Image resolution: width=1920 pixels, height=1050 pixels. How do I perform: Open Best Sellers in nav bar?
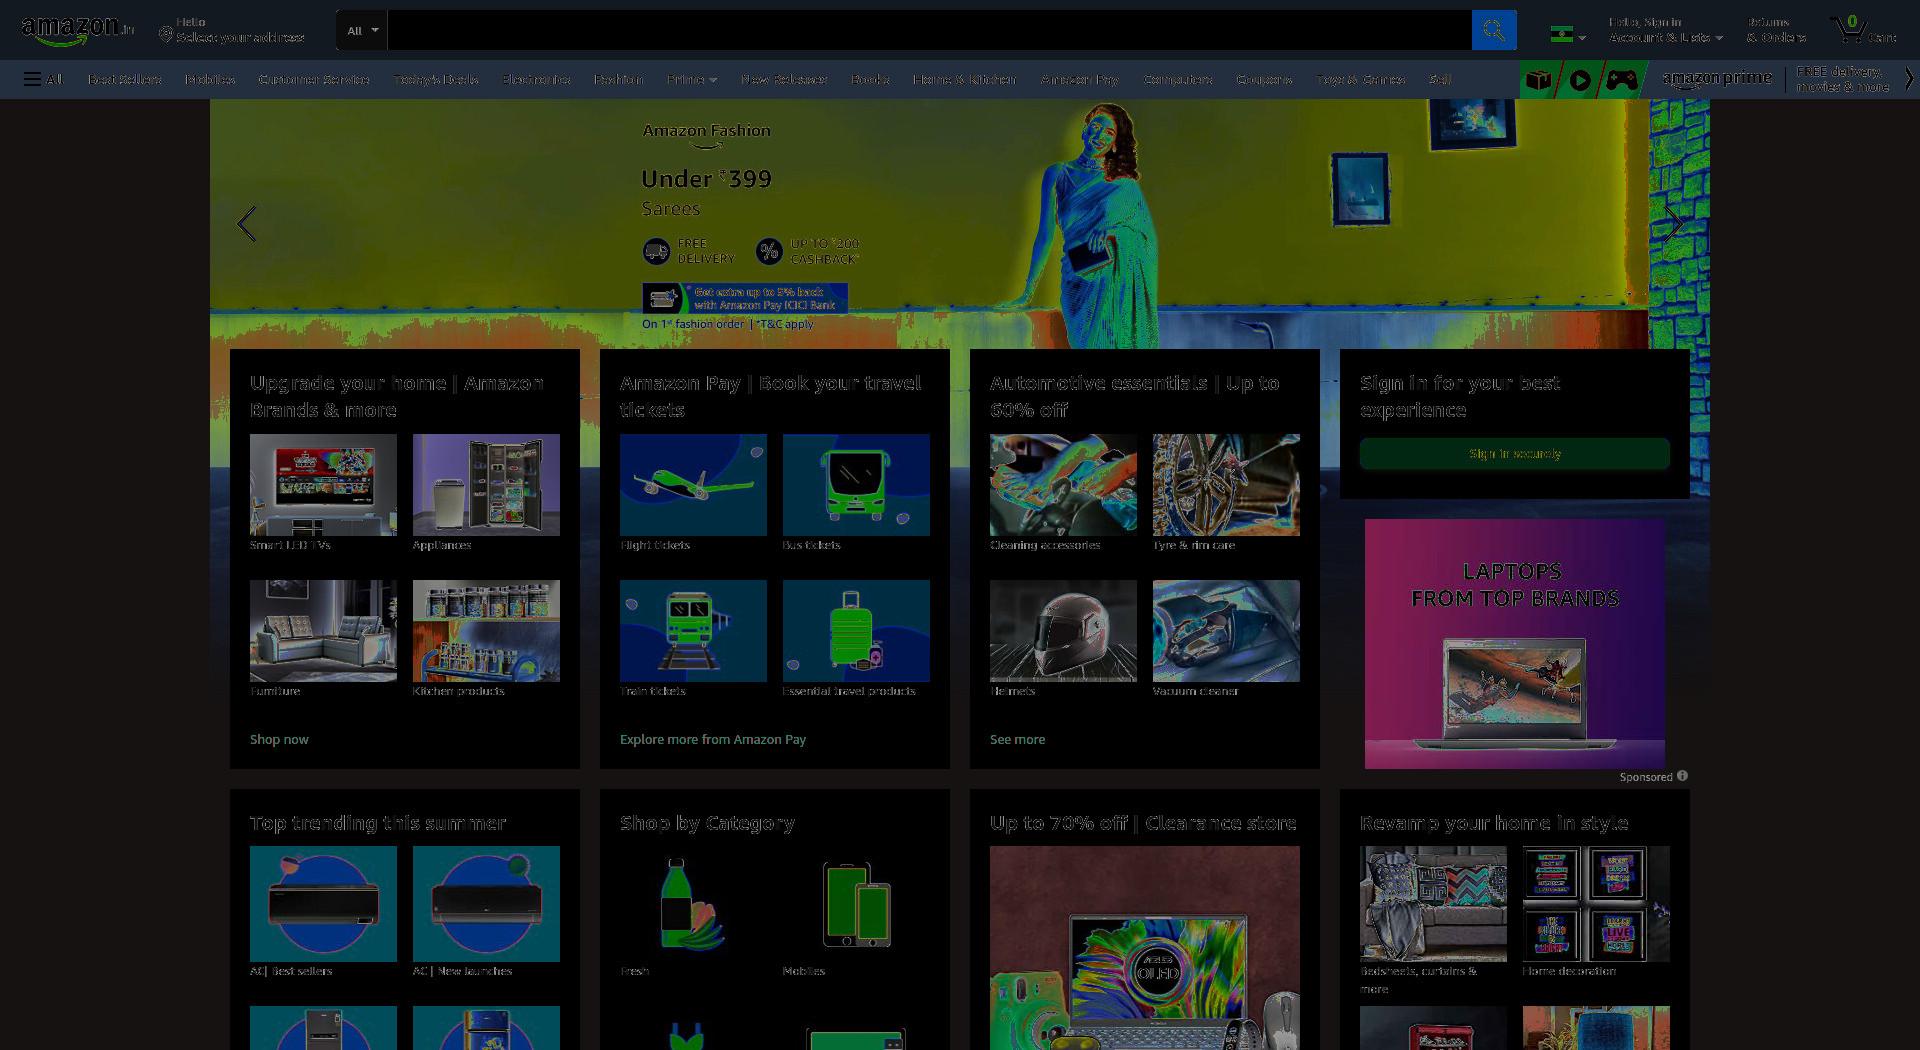(124, 79)
